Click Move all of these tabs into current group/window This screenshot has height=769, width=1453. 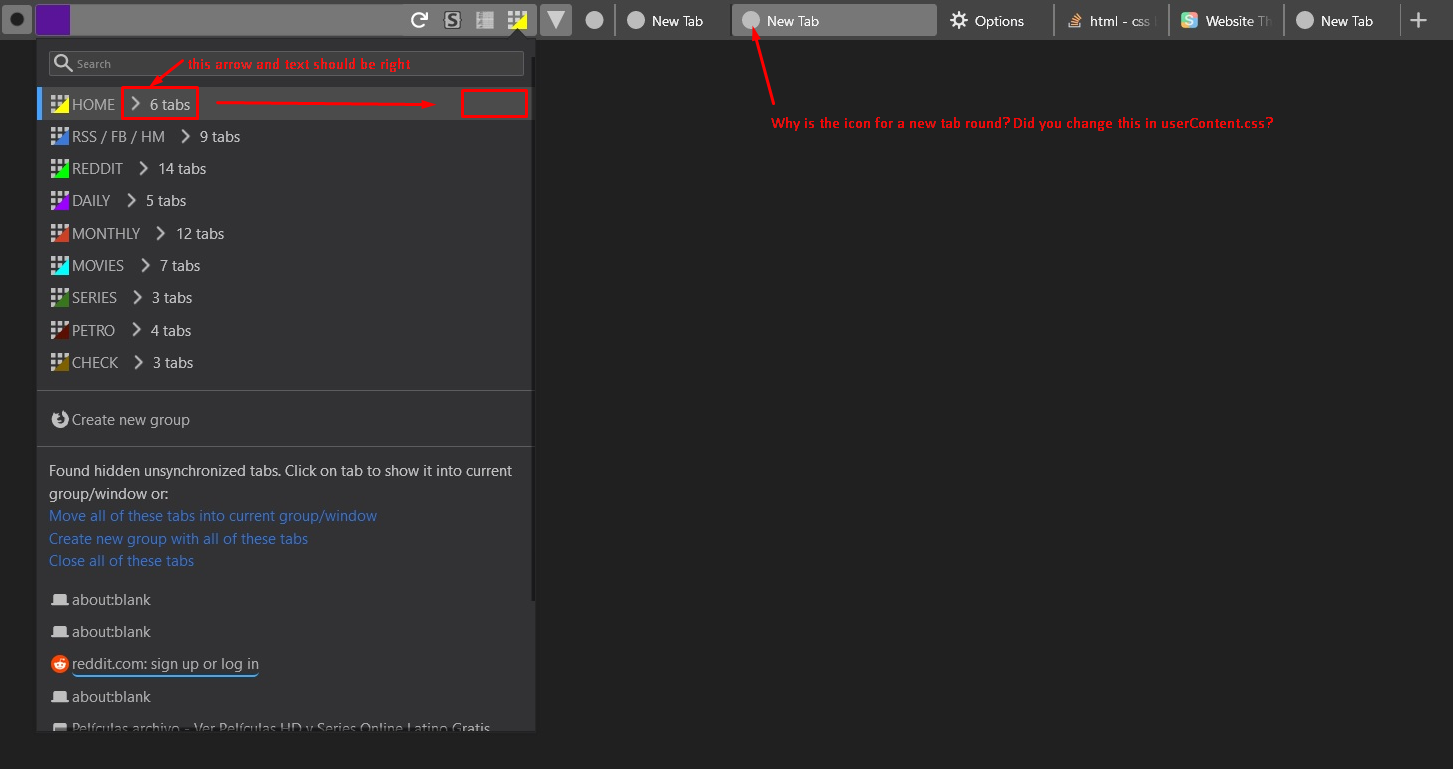[x=213, y=516]
